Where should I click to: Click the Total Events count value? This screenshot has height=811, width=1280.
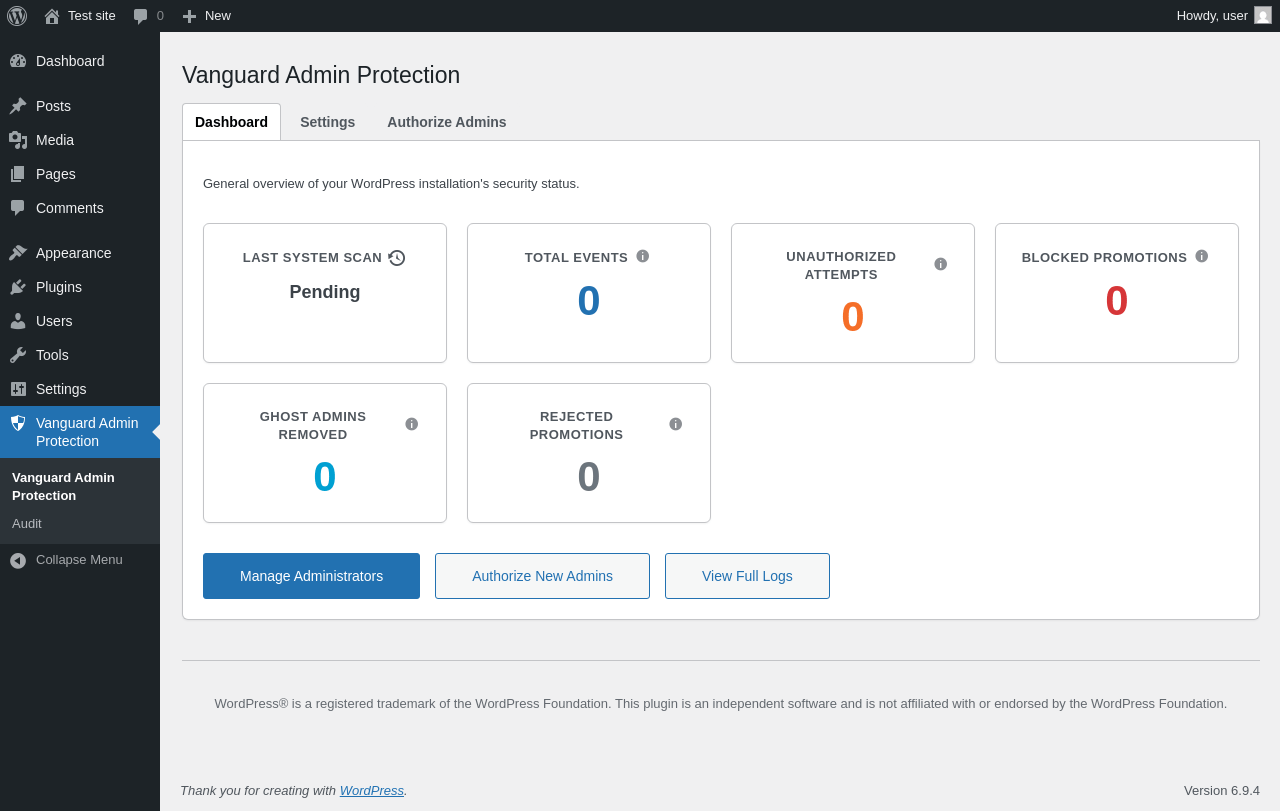[x=589, y=301]
